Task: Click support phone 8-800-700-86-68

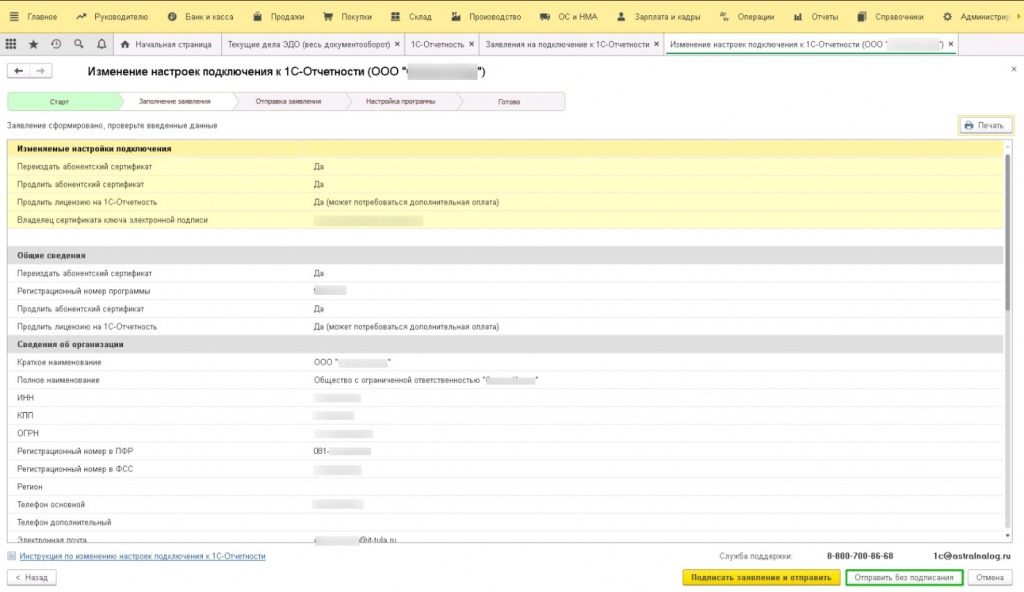Action: point(859,555)
